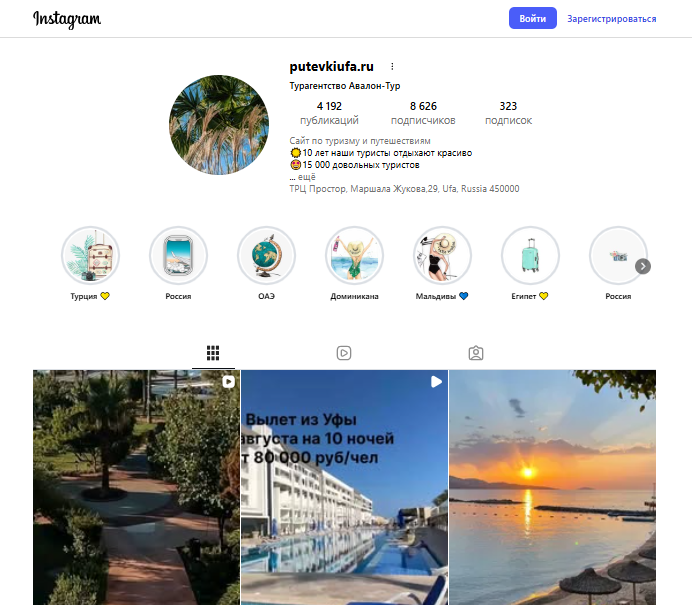Show next highlights with arrow
The width and height of the screenshot is (692, 605).
[x=643, y=266]
